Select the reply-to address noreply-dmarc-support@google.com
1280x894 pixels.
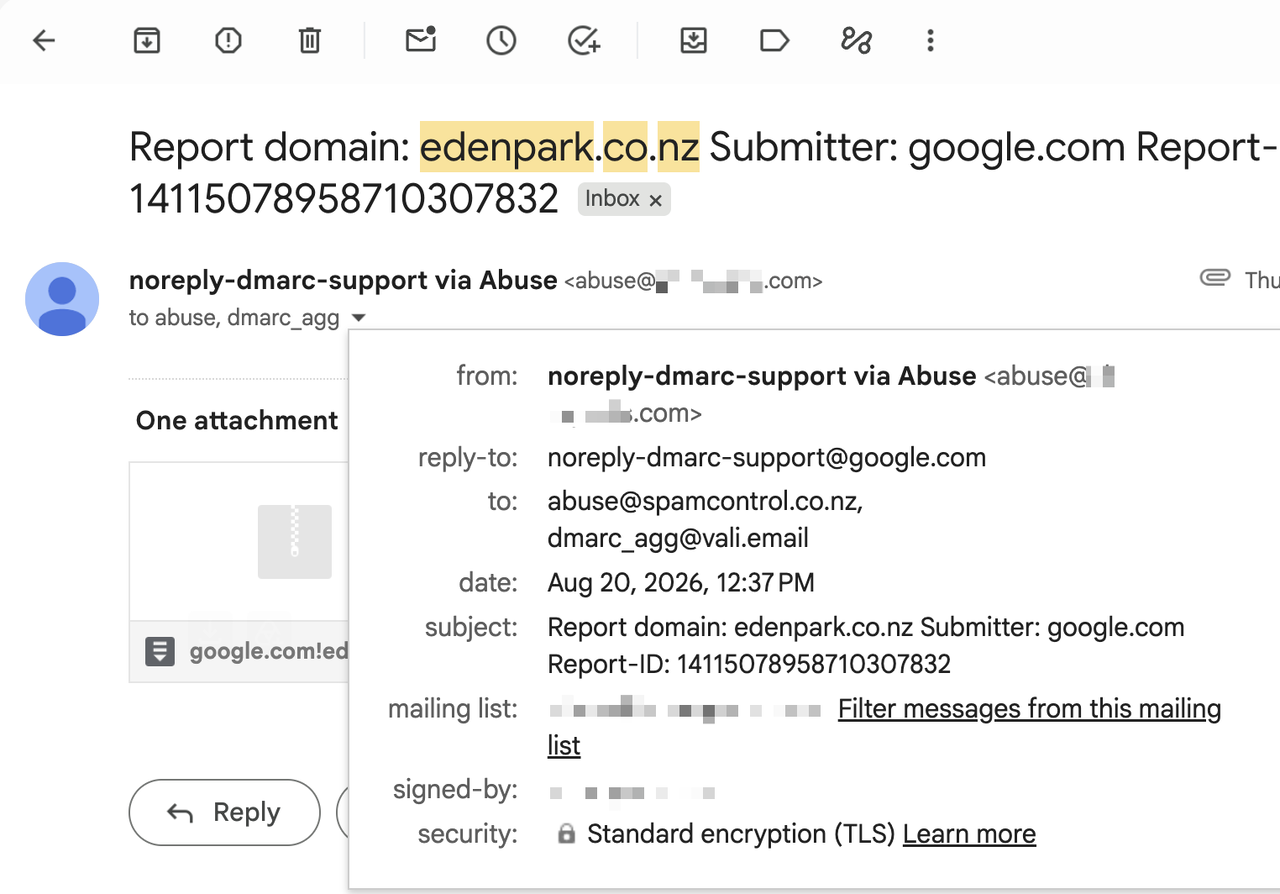[x=767, y=458]
